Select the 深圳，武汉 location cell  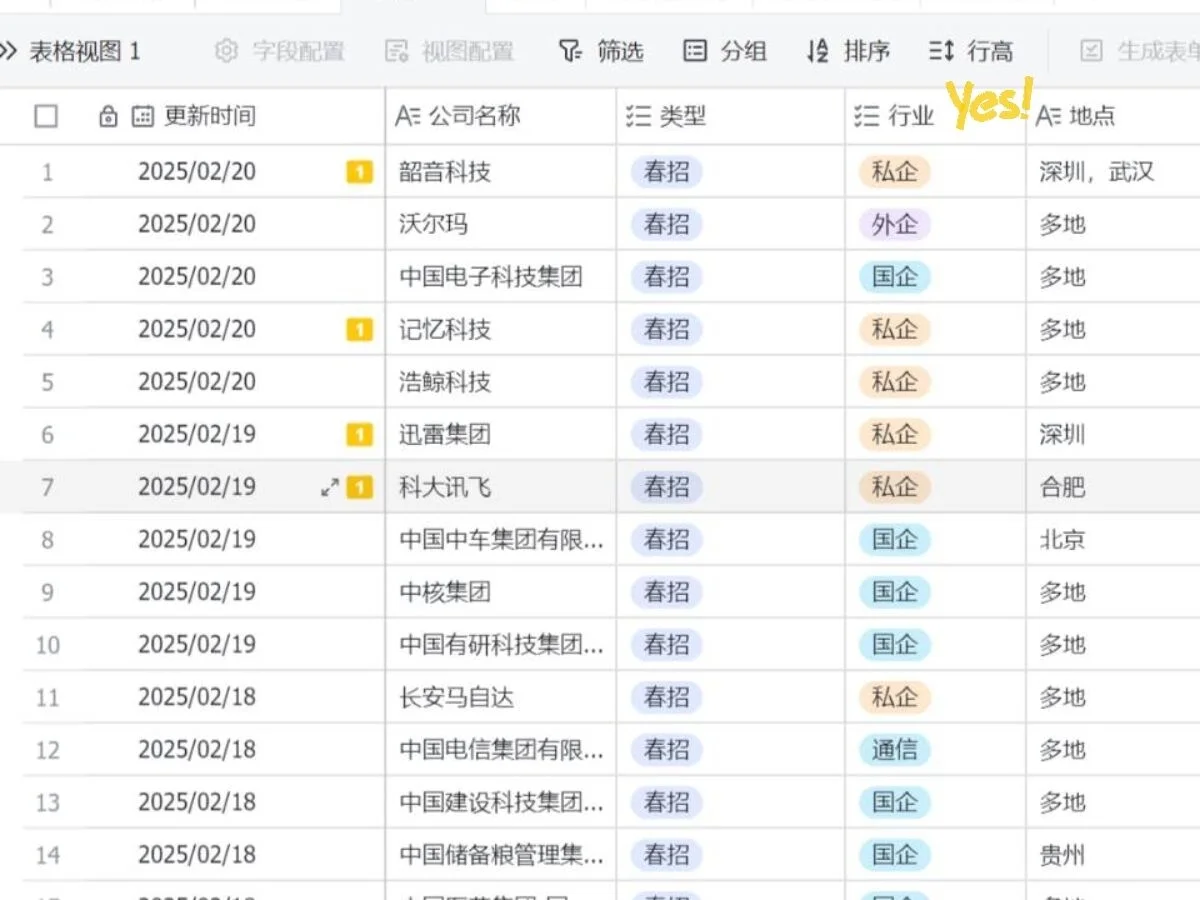[1114, 172]
